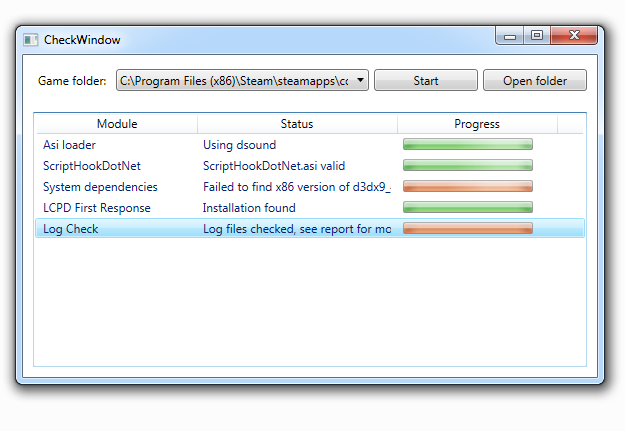This screenshot has width=625, height=431.
Task: Select the Log Check row
Action: tap(71, 229)
